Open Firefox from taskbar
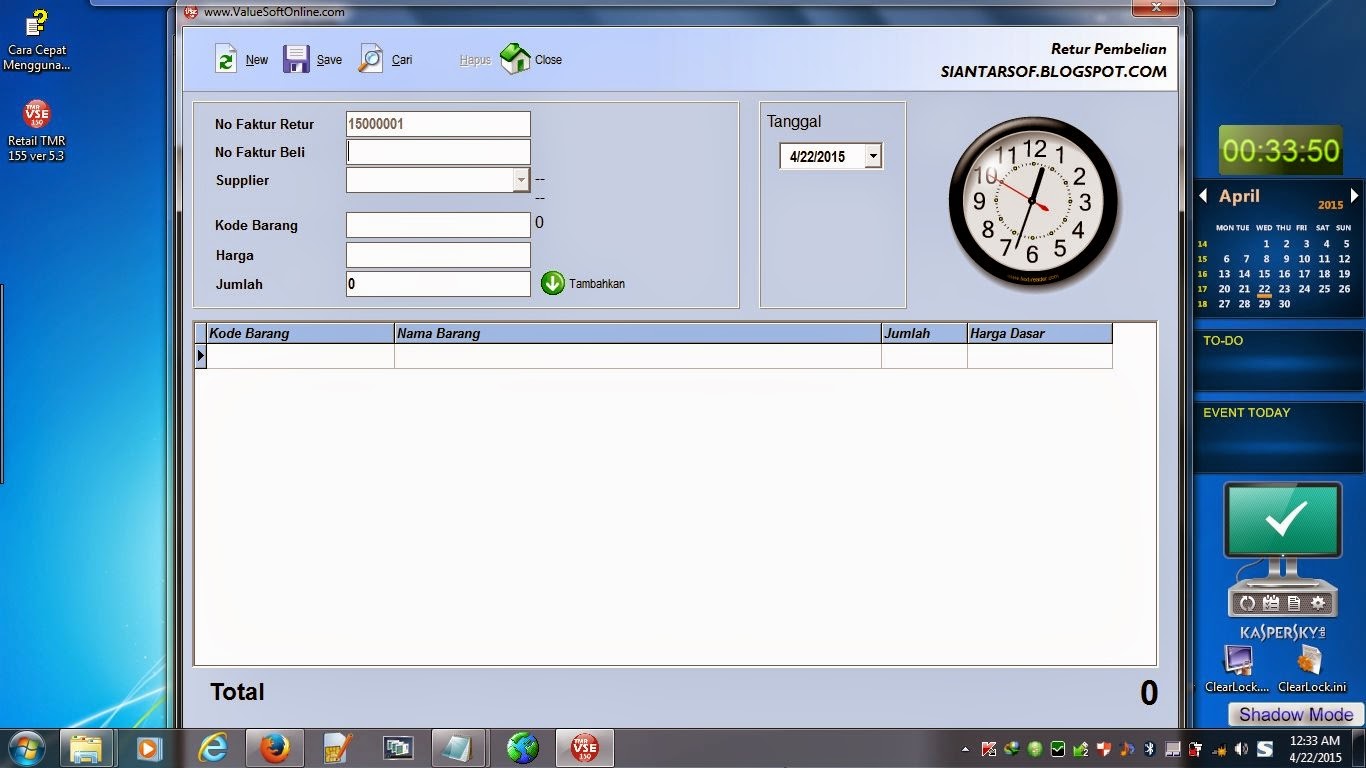Viewport: 1366px width, 768px height. [x=274, y=748]
